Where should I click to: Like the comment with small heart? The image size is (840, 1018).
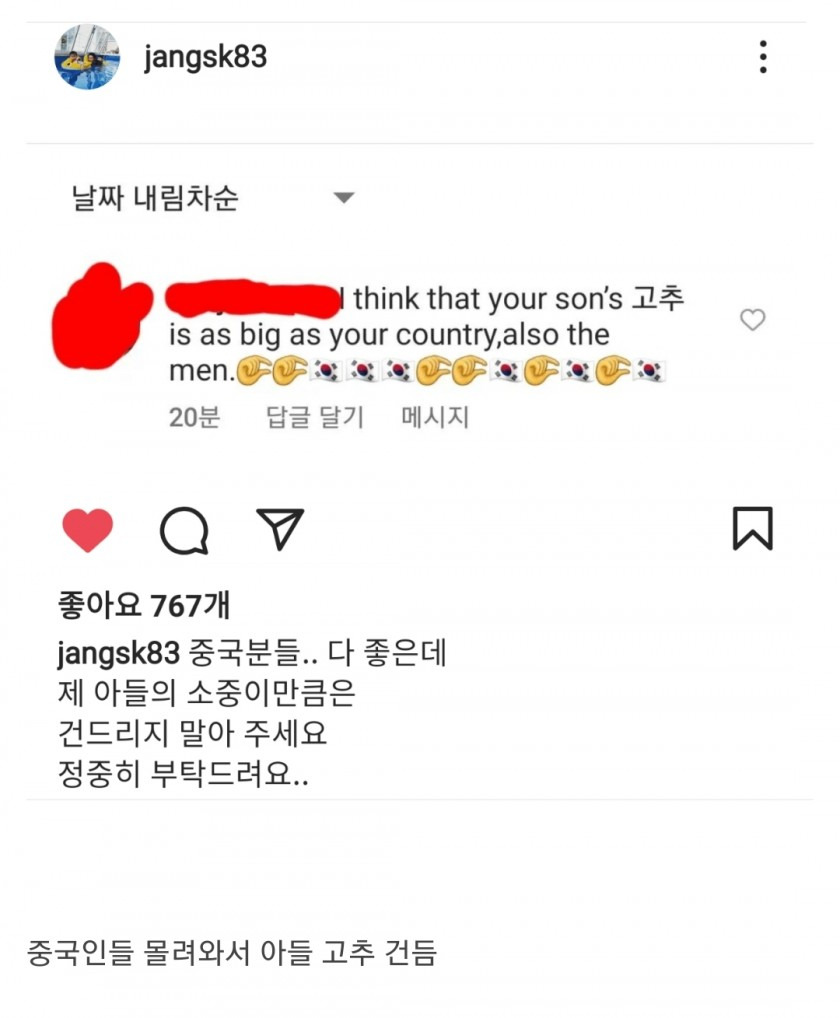[x=753, y=319]
